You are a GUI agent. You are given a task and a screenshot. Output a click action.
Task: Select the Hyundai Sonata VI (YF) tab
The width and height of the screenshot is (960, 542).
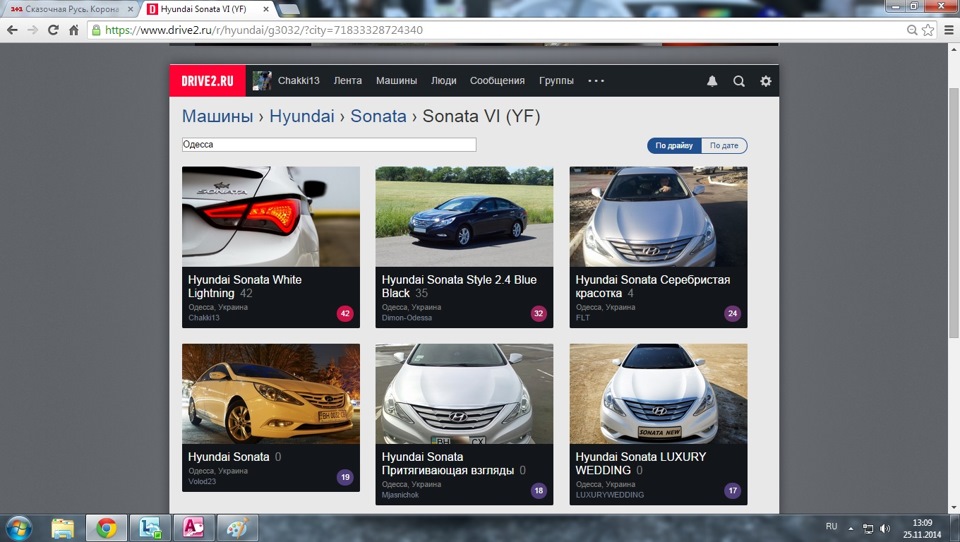(x=203, y=9)
